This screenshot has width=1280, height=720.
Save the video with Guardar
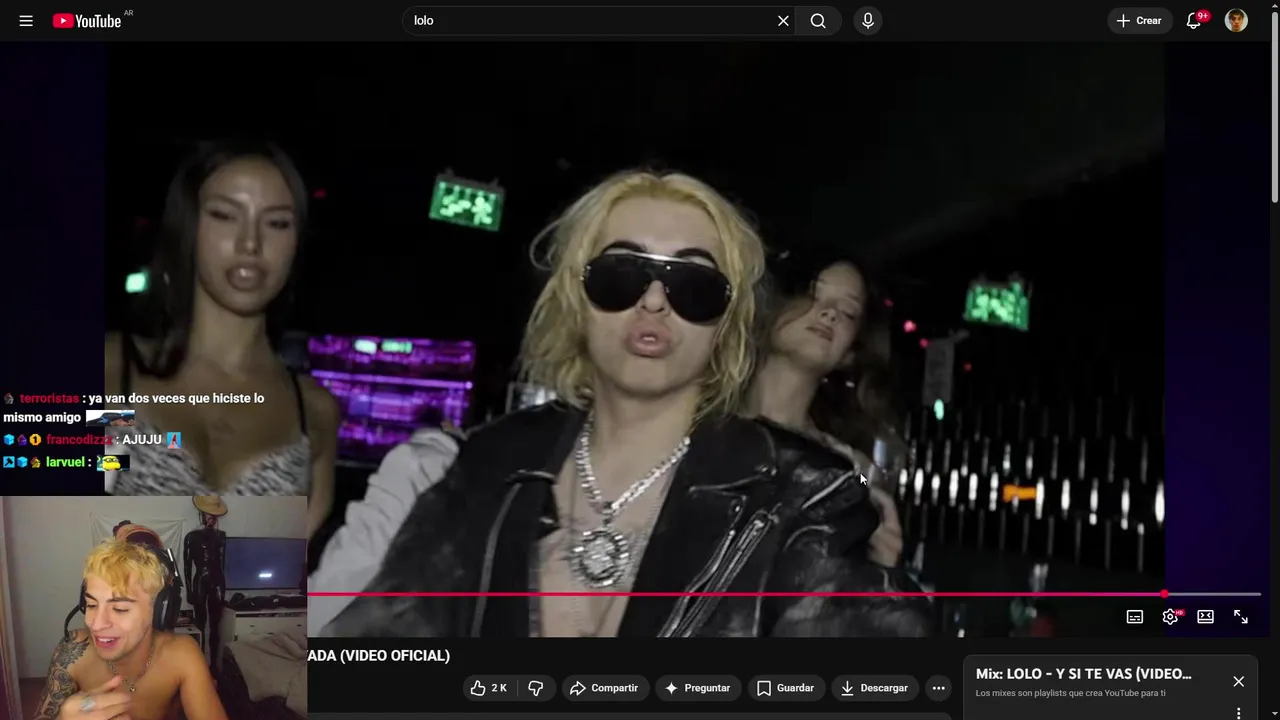(785, 688)
